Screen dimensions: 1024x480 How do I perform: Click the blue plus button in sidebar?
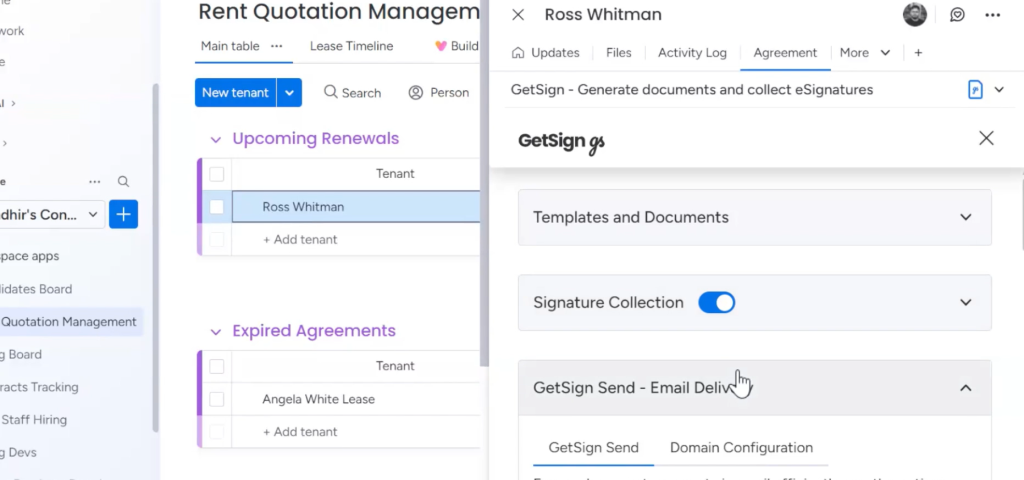[x=123, y=214]
